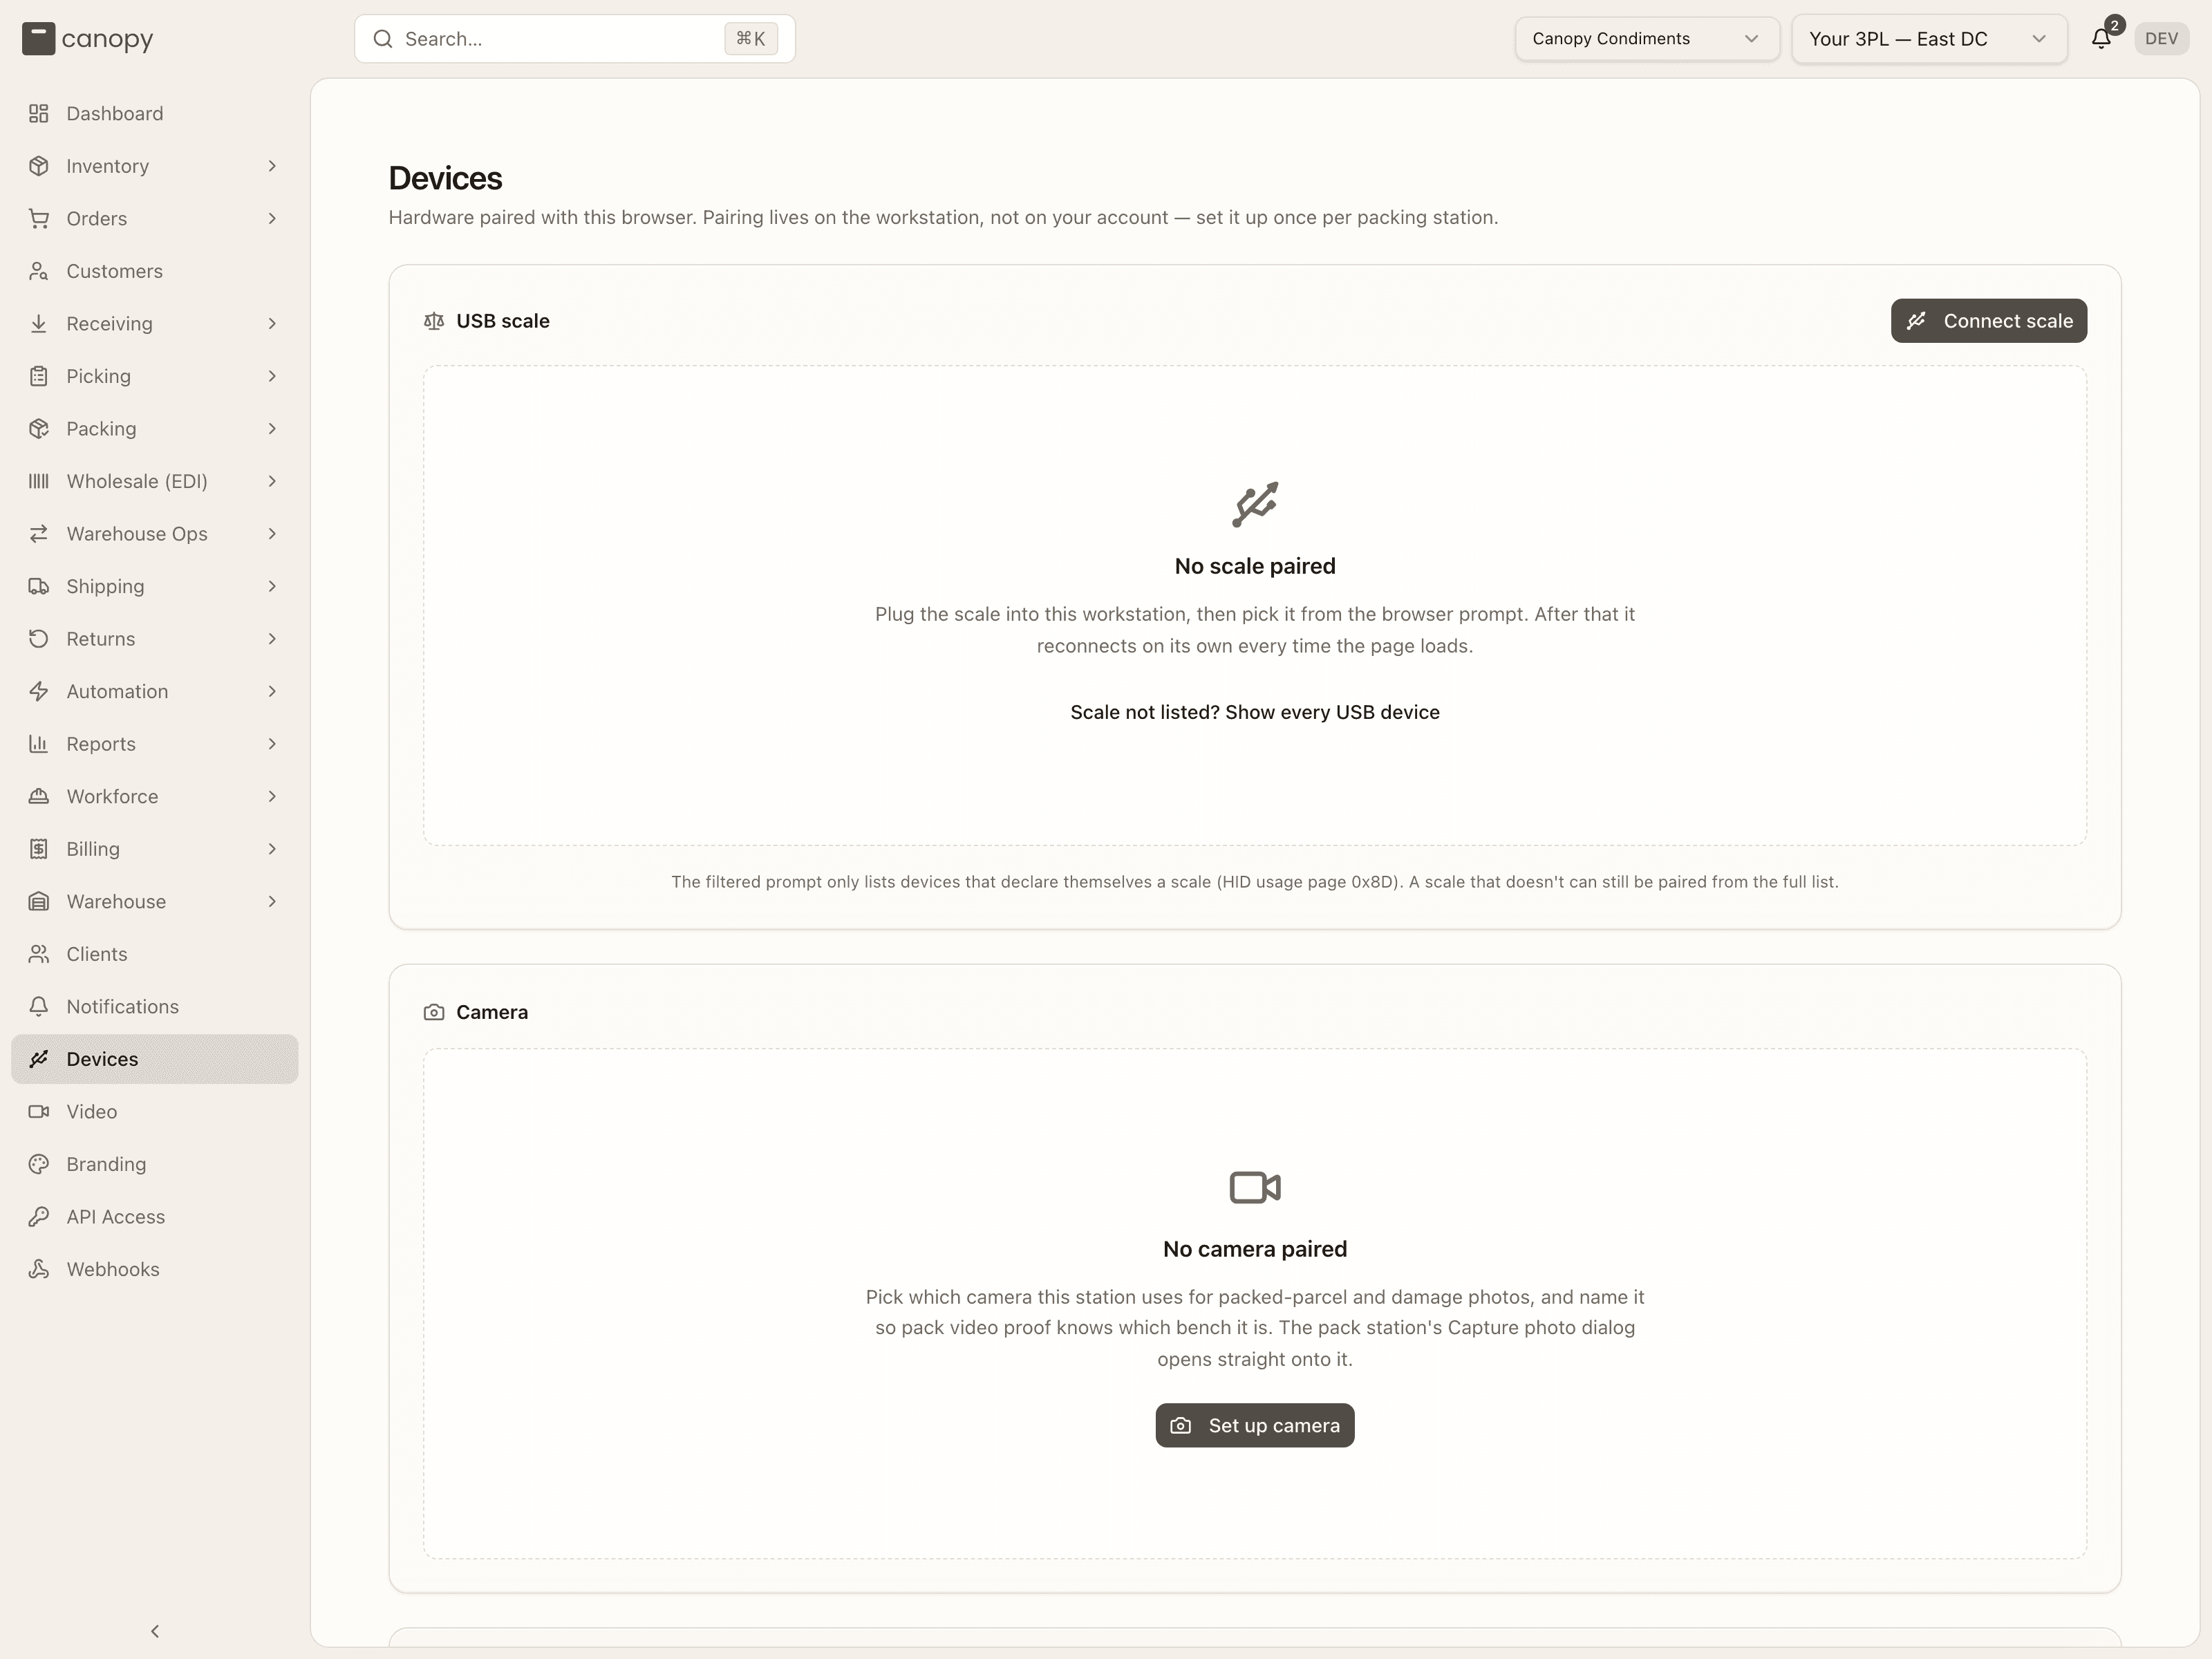Open the Returns menu item
Image resolution: width=2212 pixels, height=1659 pixels.
click(155, 639)
